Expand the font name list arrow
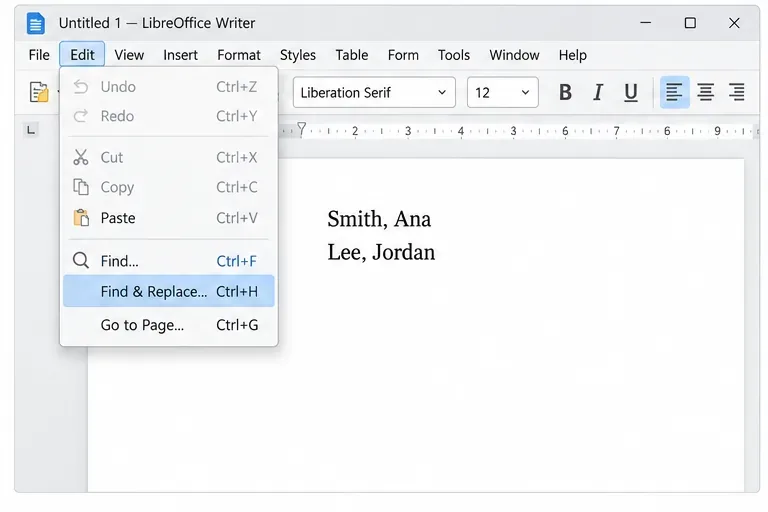 [x=442, y=92]
